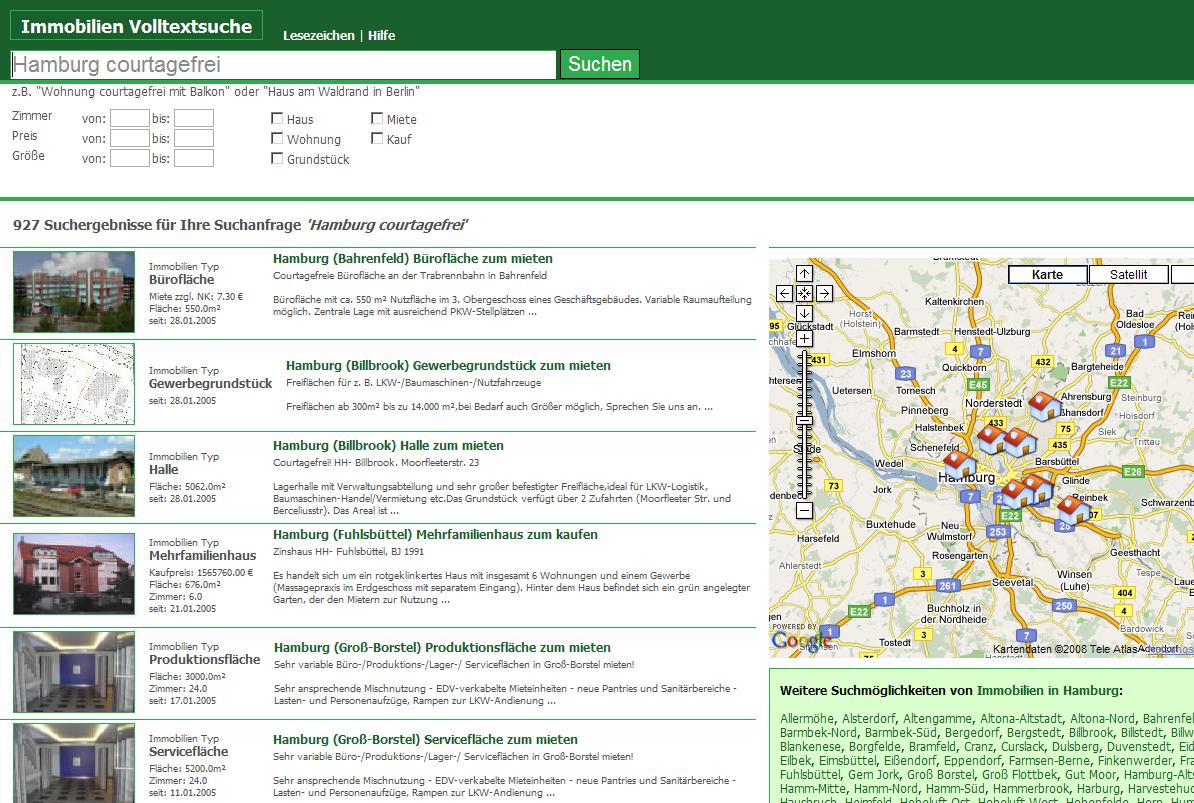
Task: Open the Barmbek-Nord district link
Action: [x=819, y=733]
